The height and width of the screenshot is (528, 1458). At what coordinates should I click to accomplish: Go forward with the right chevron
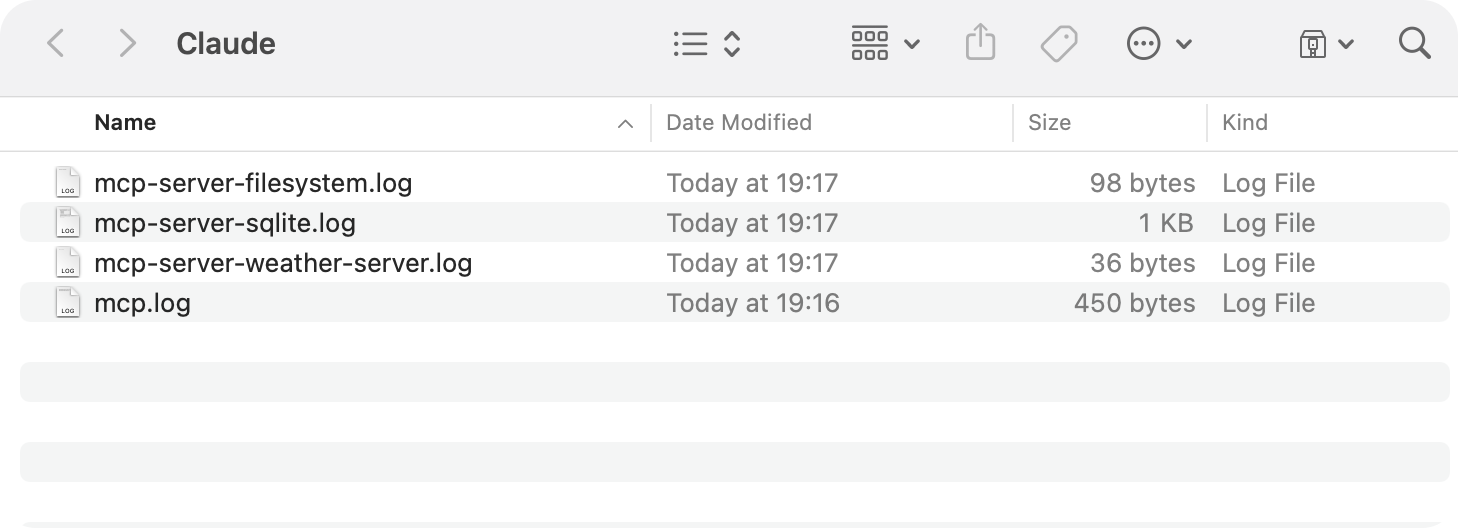coord(127,43)
